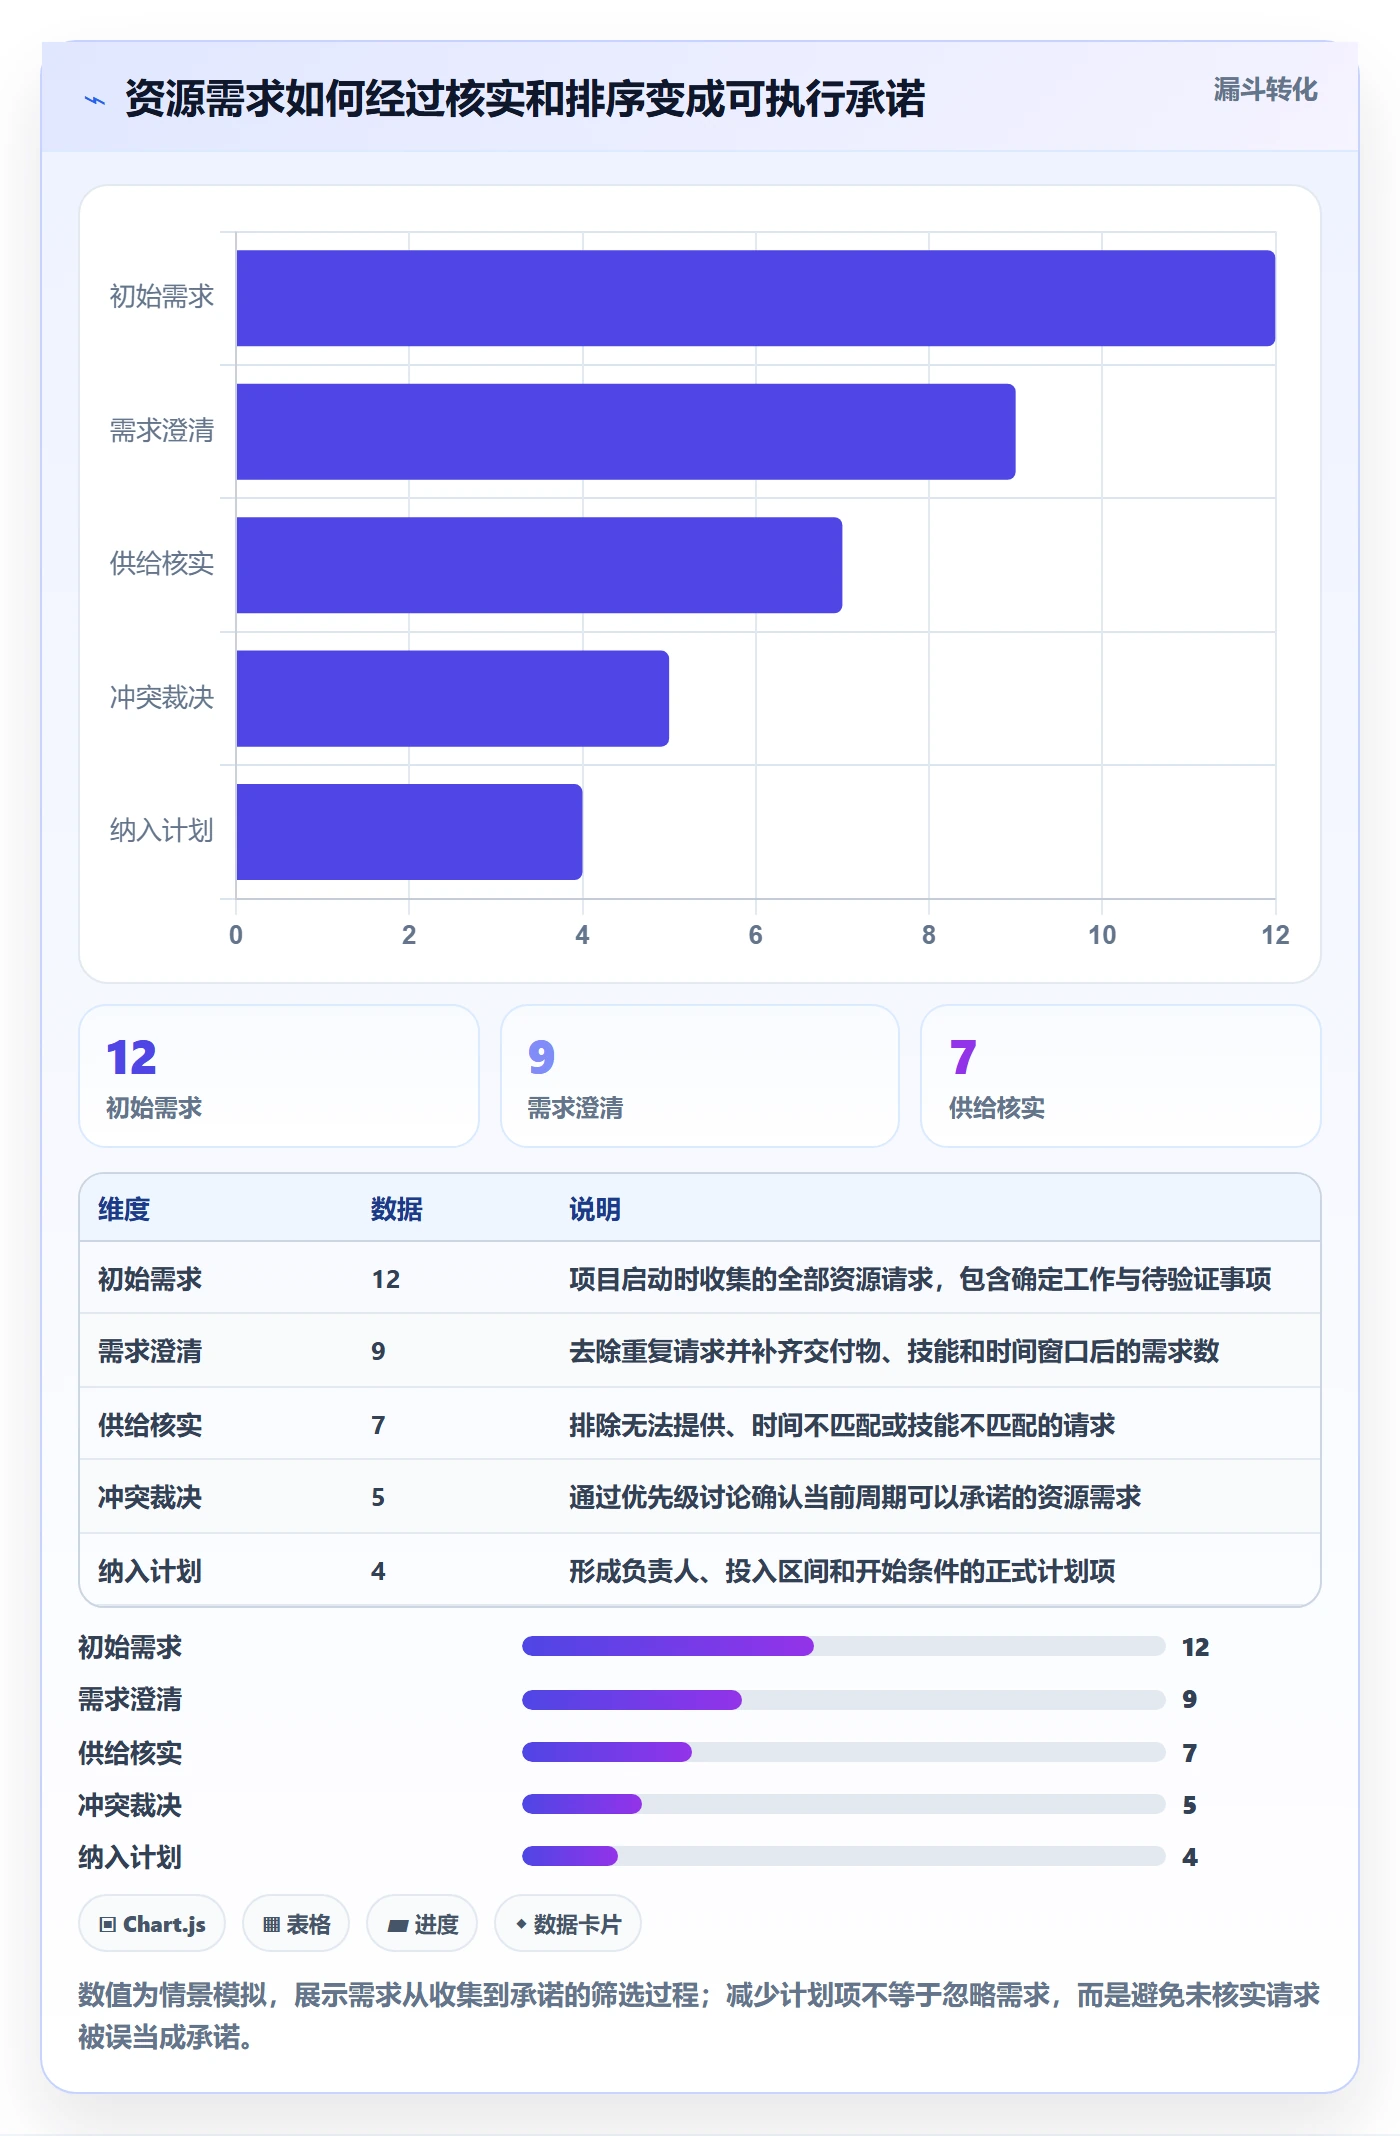The height and width of the screenshot is (2136, 1400).
Task: Click the 初始需求 label in progress list
Action: [130, 1647]
